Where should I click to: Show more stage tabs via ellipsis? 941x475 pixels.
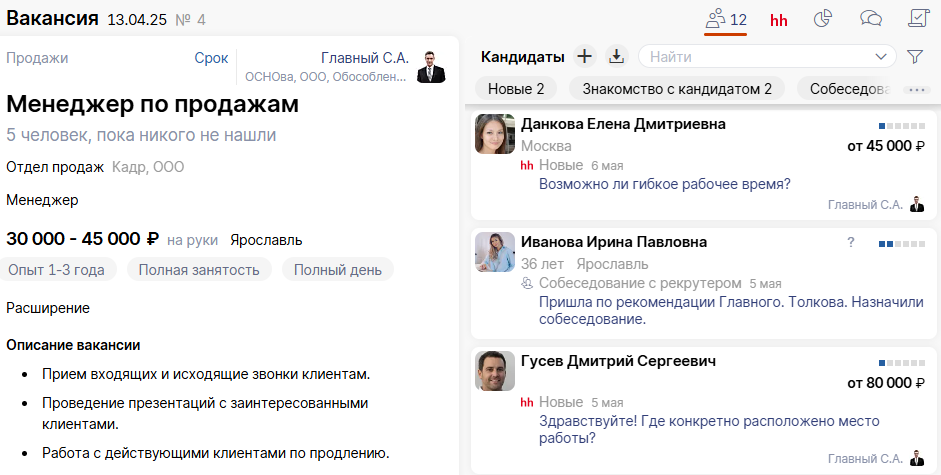(x=915, y=89)
